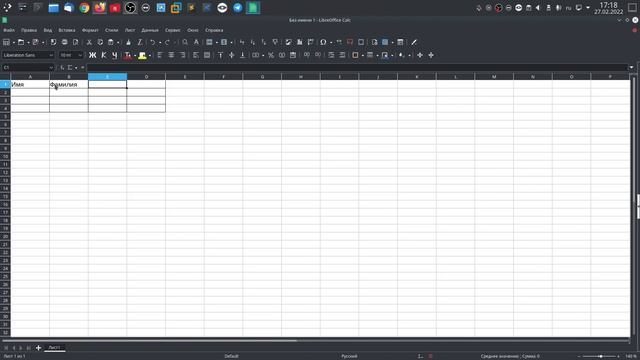Open Telegram from the taskbar
The height and width of the screenshot is (360, 640).
[238, 8]
